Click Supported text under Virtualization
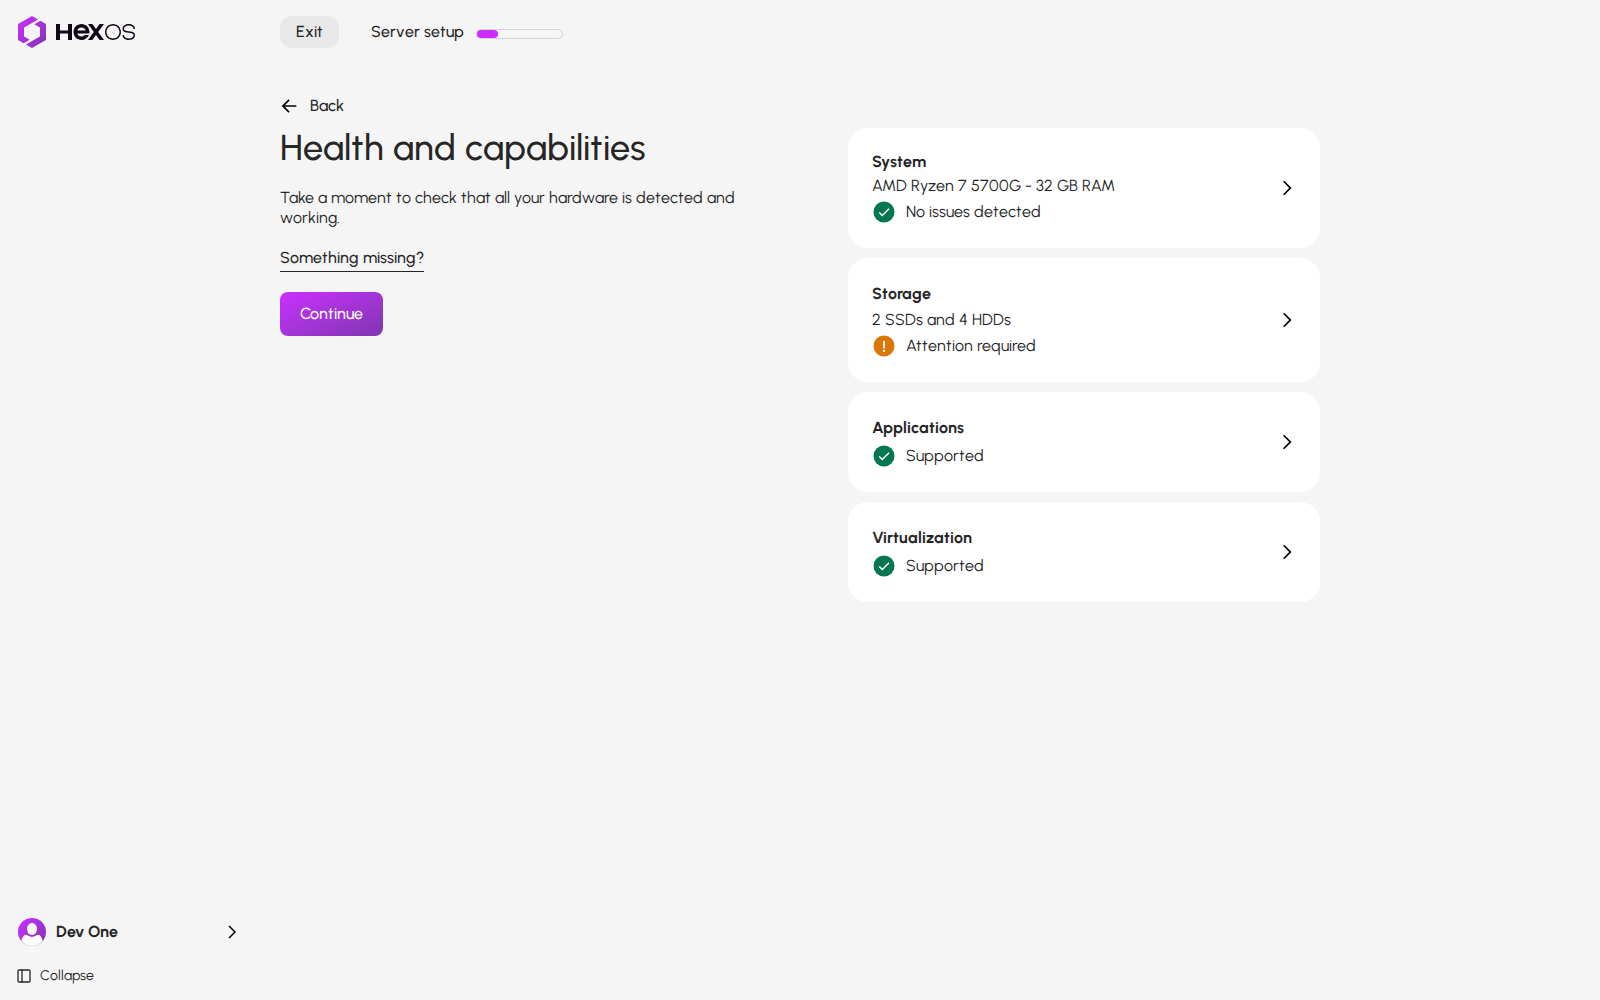Image resolution: width=1600 pixels, height=1000 pixels. (945, 566)
